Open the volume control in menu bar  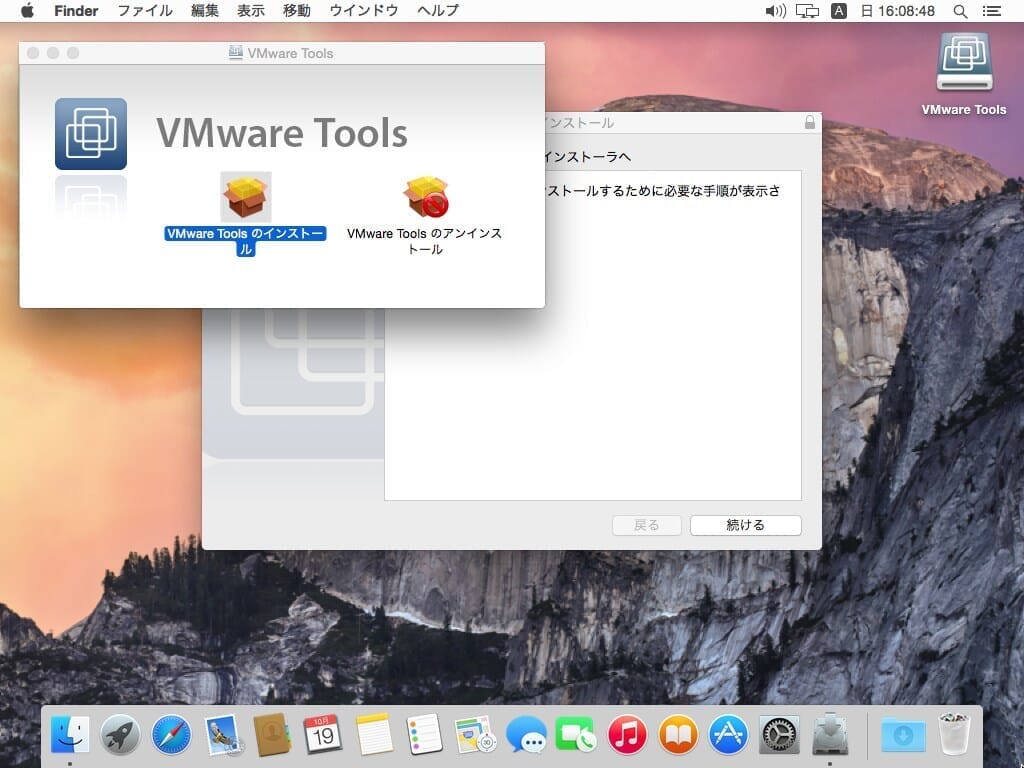(775, 11)
